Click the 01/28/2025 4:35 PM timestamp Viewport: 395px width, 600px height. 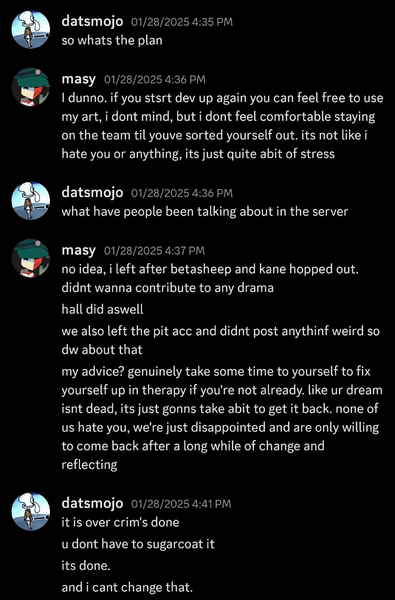click(182, 22)
